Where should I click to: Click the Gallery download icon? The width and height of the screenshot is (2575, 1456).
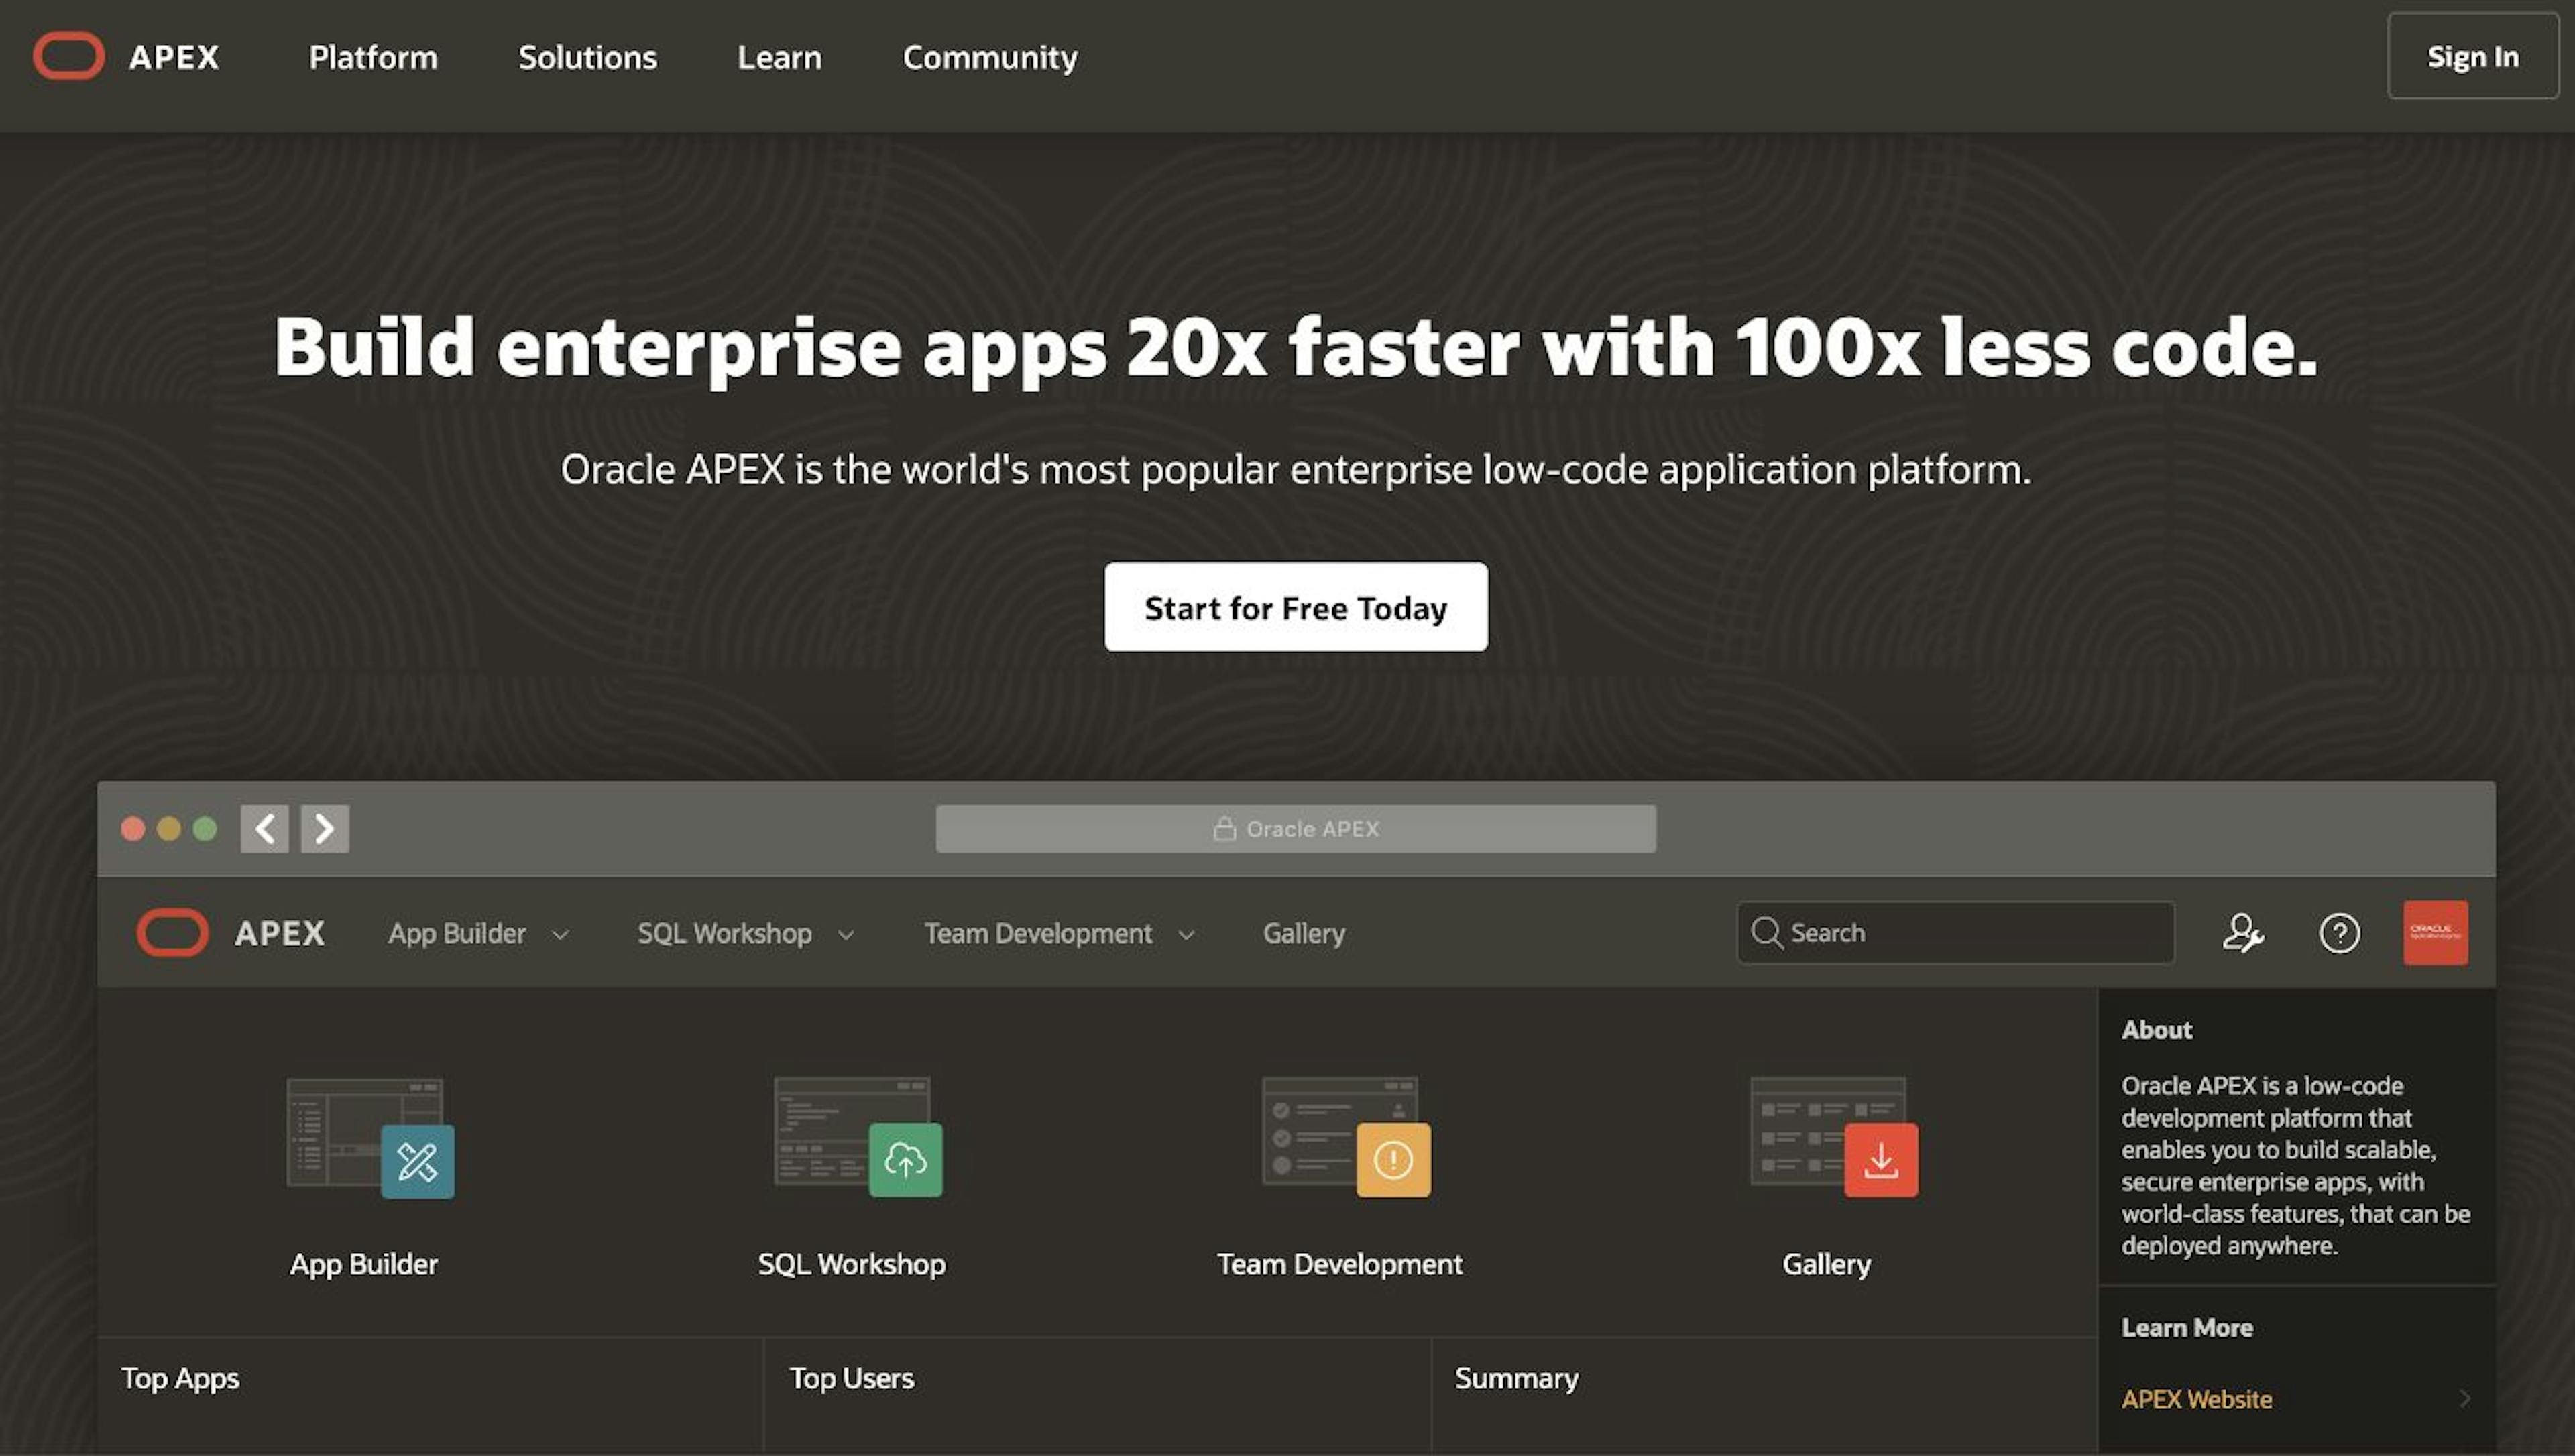tap(1880, 1160)
